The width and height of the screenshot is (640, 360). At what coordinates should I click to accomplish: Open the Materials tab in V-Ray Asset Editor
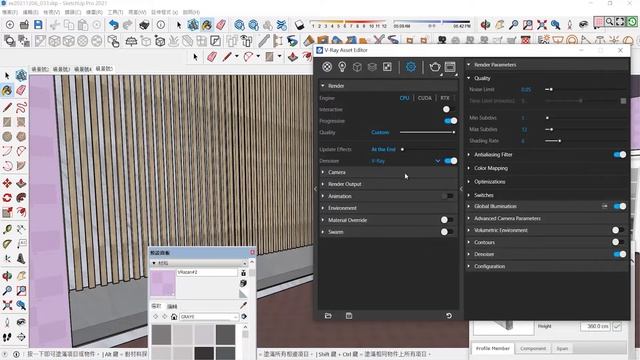coord(327,67)
